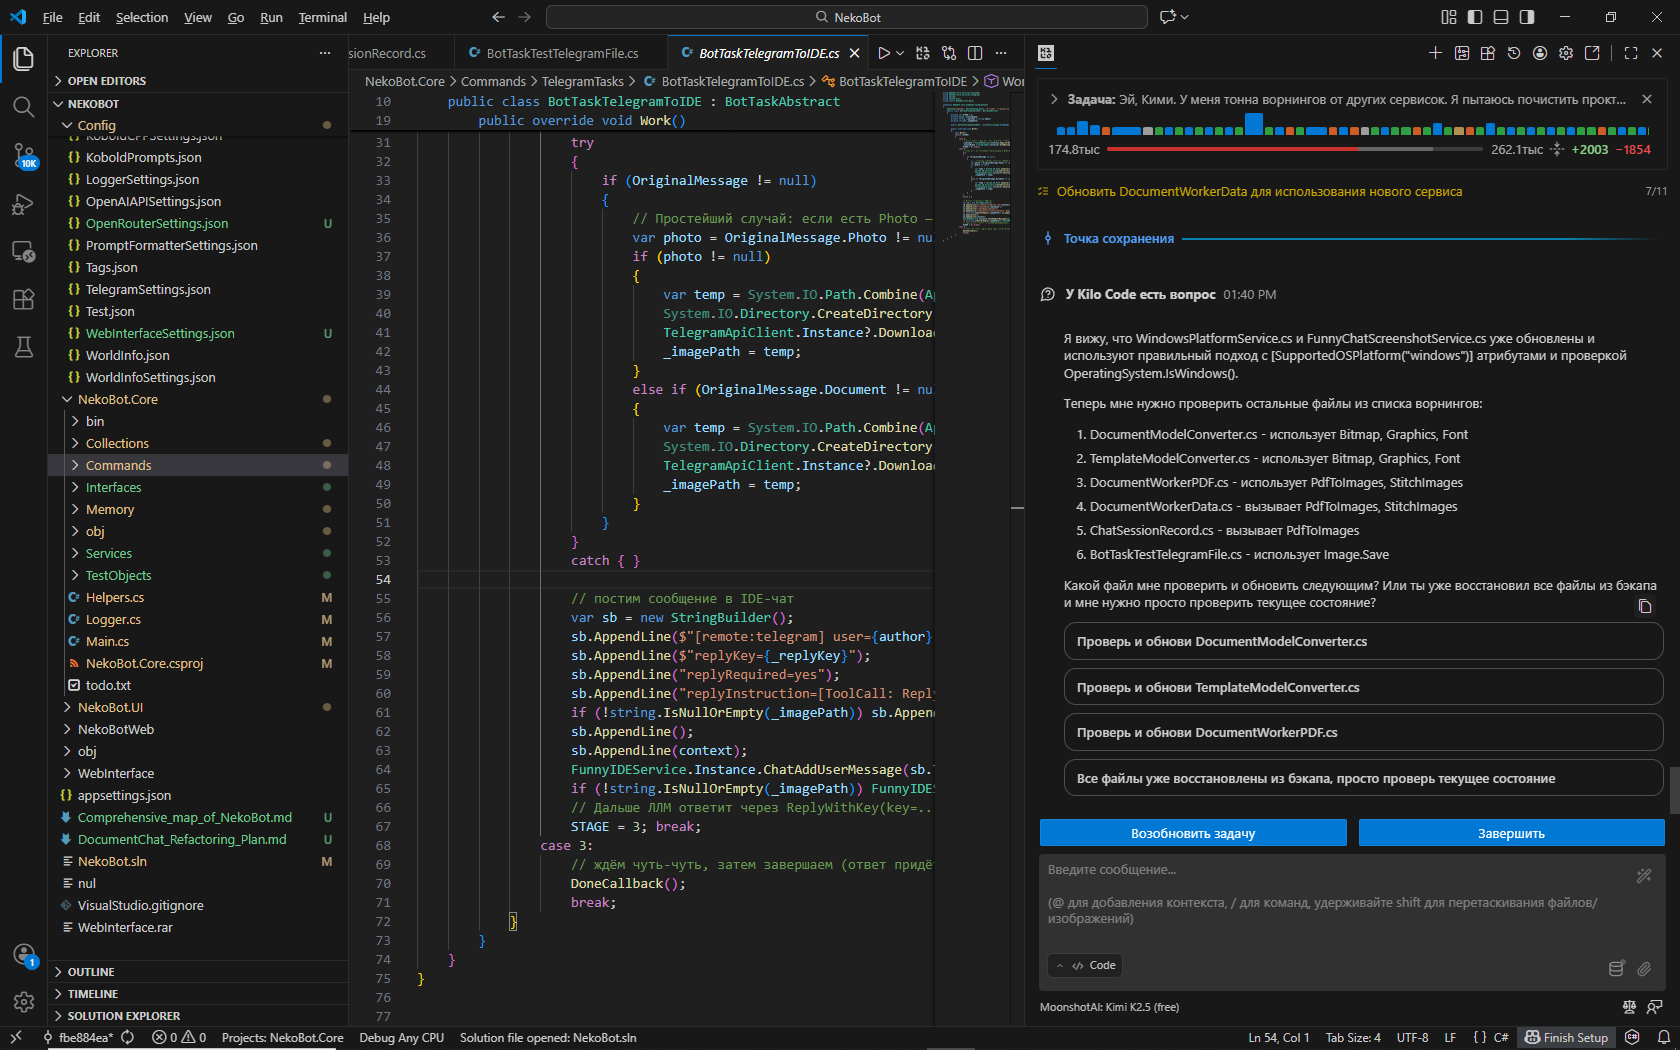Screen dimensions: 1680x1050
Task: Open the Code mode selector dropdown
Action: coord(1086,965)
